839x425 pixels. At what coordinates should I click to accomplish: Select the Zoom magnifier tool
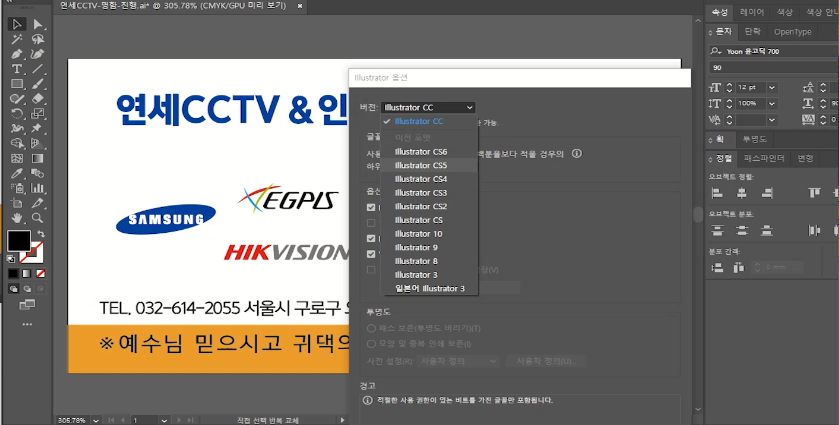pos(37,218)
